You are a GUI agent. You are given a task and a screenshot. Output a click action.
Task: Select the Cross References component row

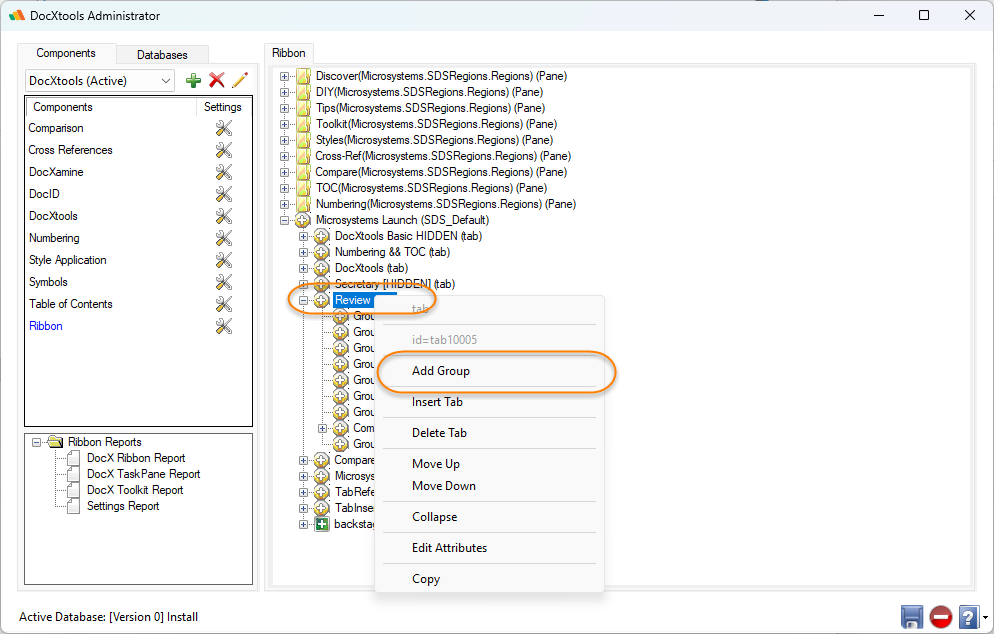[70, 150]
